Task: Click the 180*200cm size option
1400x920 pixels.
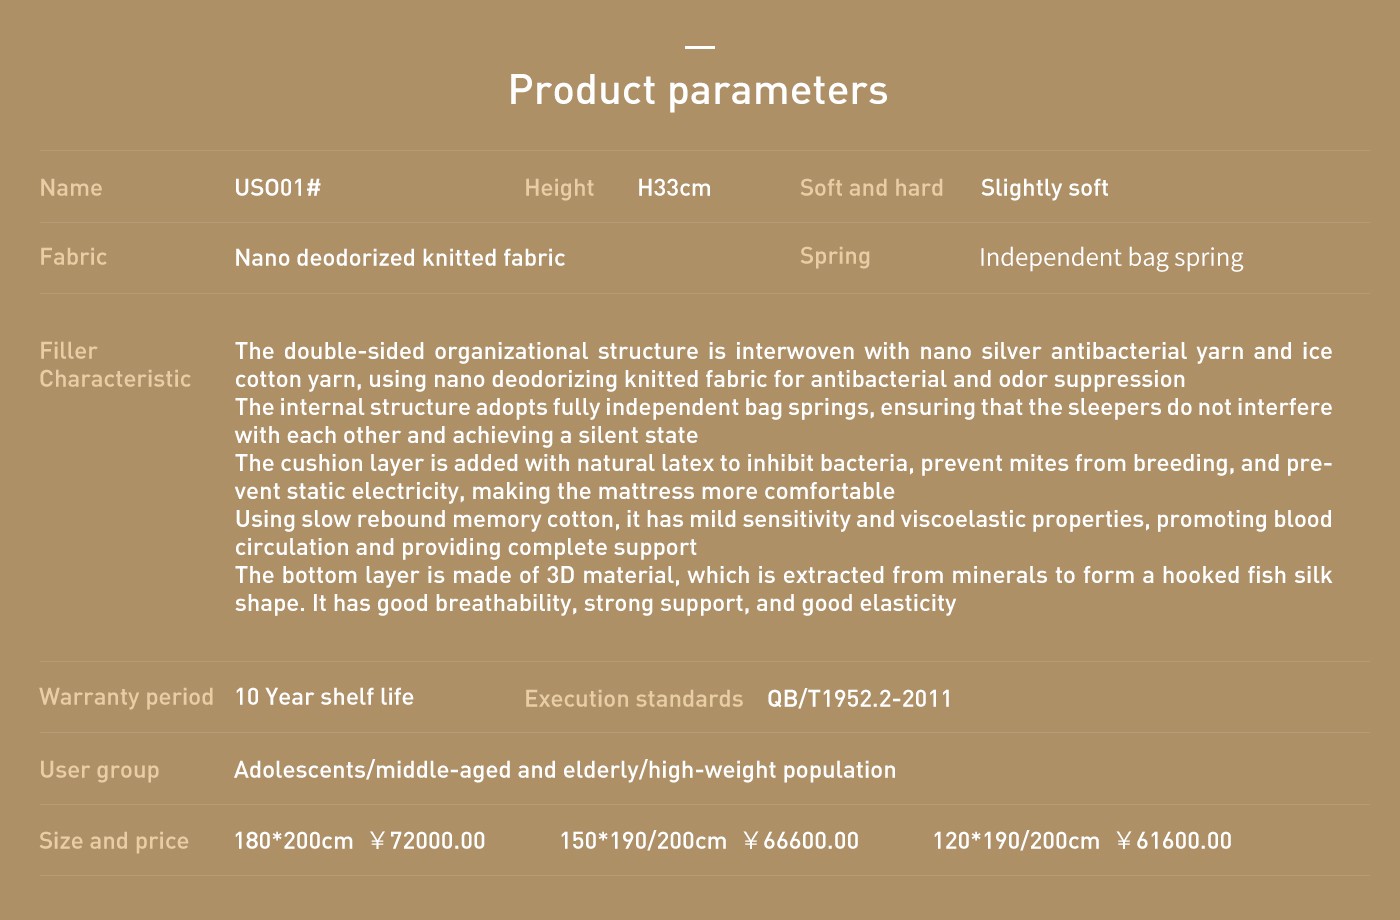Action: click(293, 841)
